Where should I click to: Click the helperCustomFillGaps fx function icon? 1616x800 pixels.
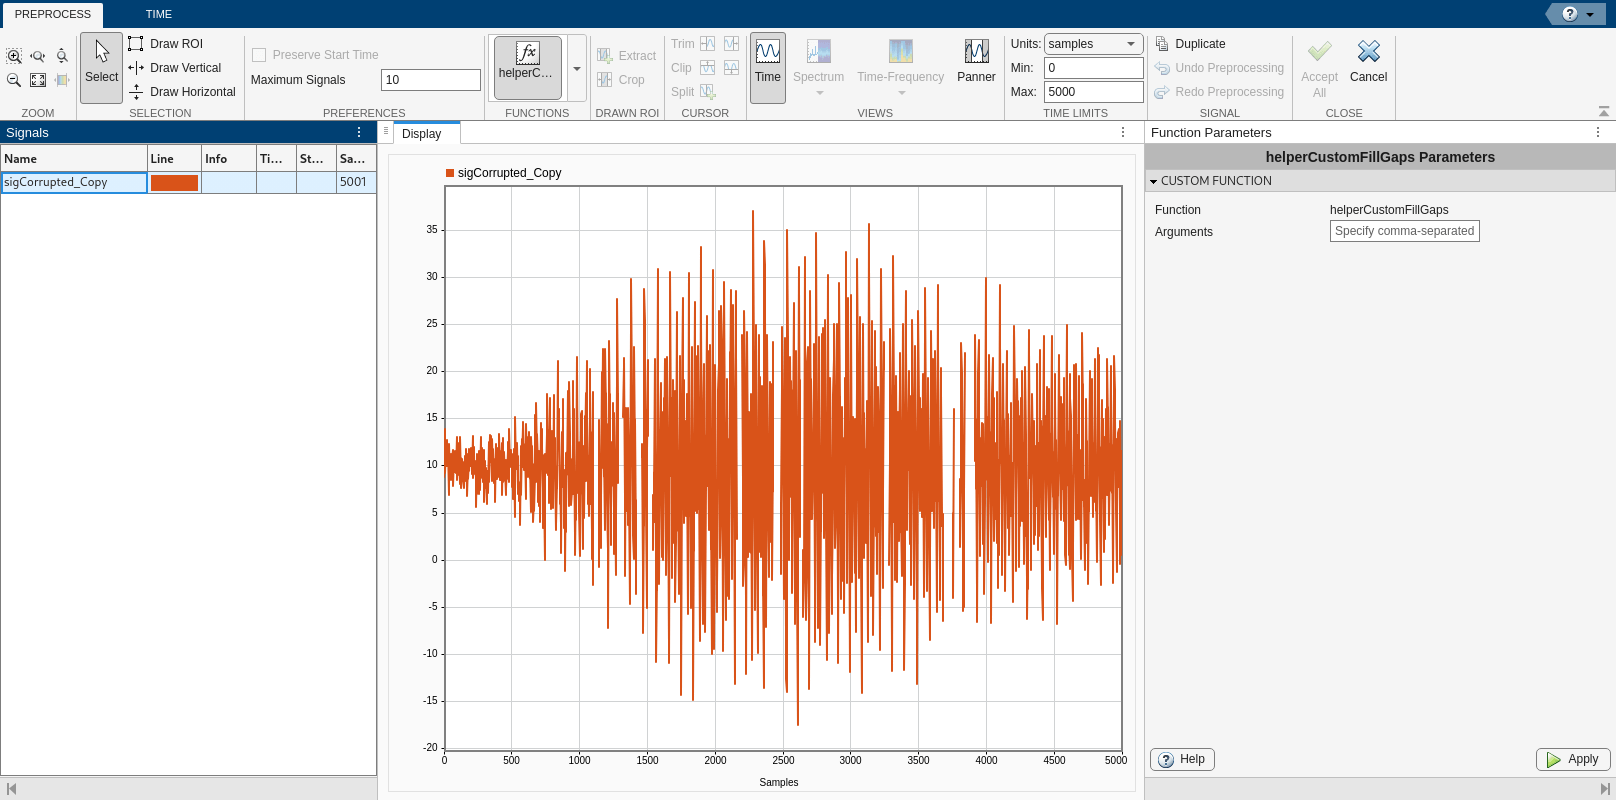(527, 67)
